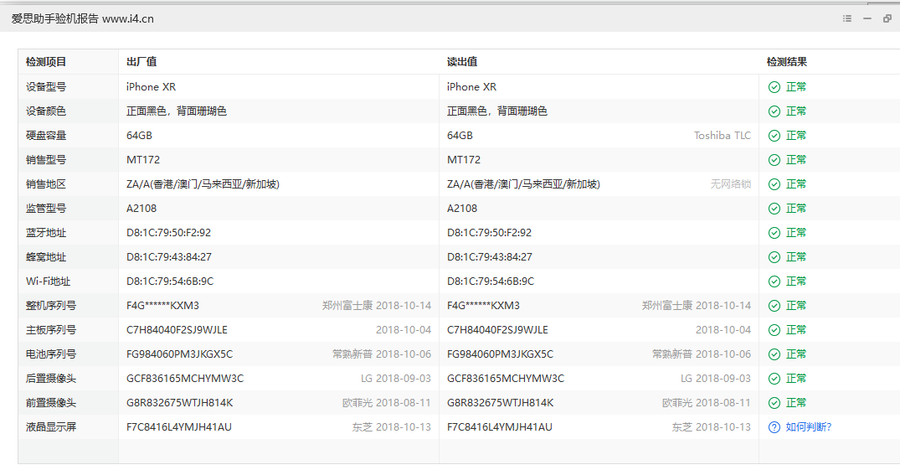Click factory mainboard serial C7H84040F2SJ9WJLE
This screenshot has height=470, width=900.
[x=177, y=330]
